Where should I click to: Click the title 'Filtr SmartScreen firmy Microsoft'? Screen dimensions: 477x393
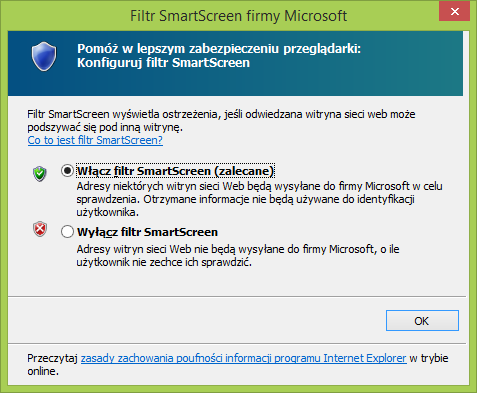point(238,16)
